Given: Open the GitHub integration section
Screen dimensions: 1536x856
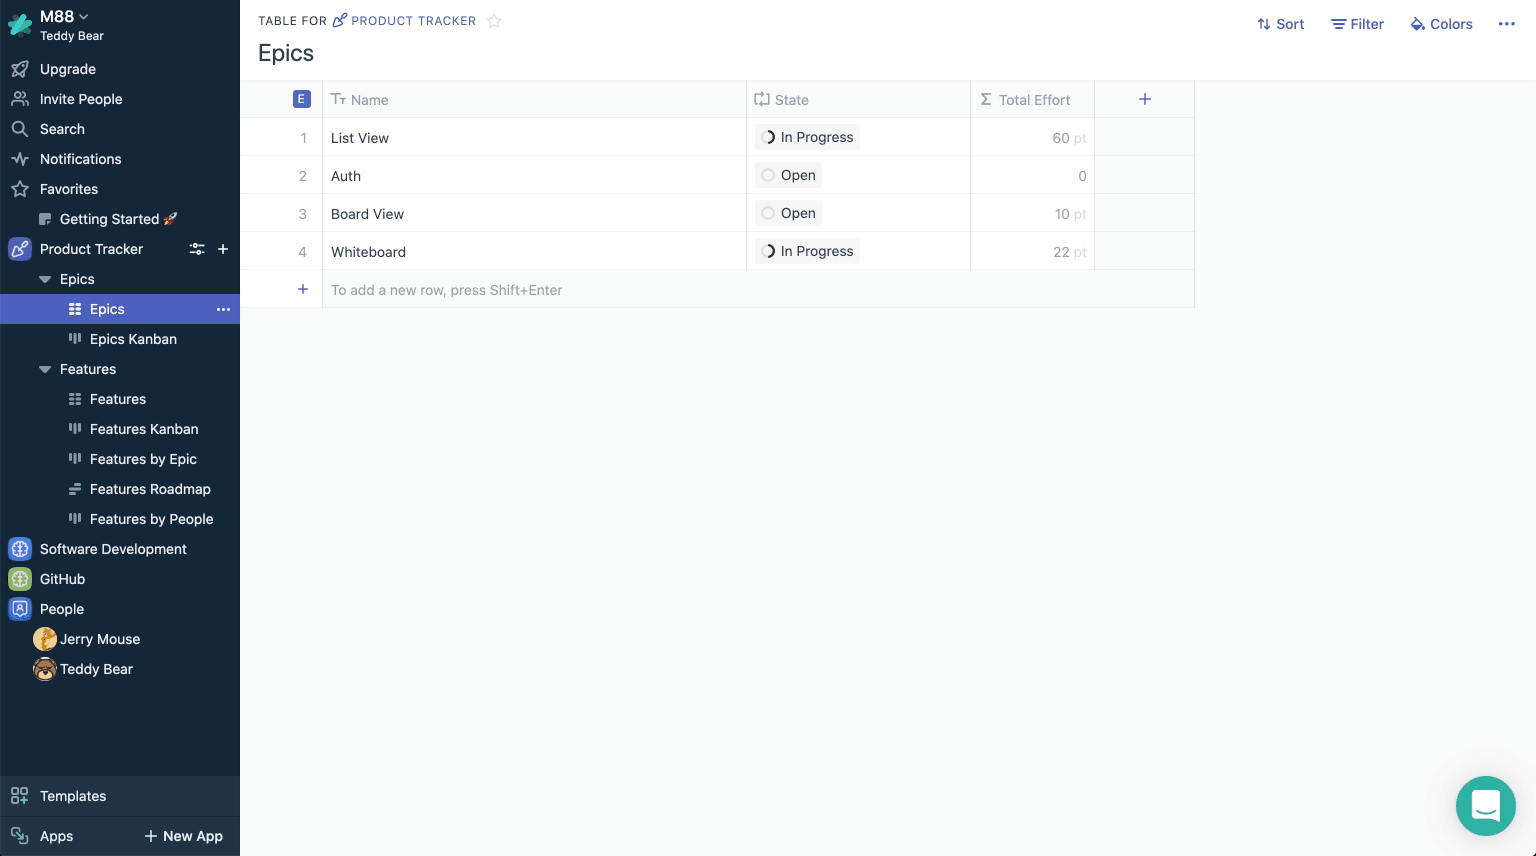Looking at the screenshot, I should (62, 579).
